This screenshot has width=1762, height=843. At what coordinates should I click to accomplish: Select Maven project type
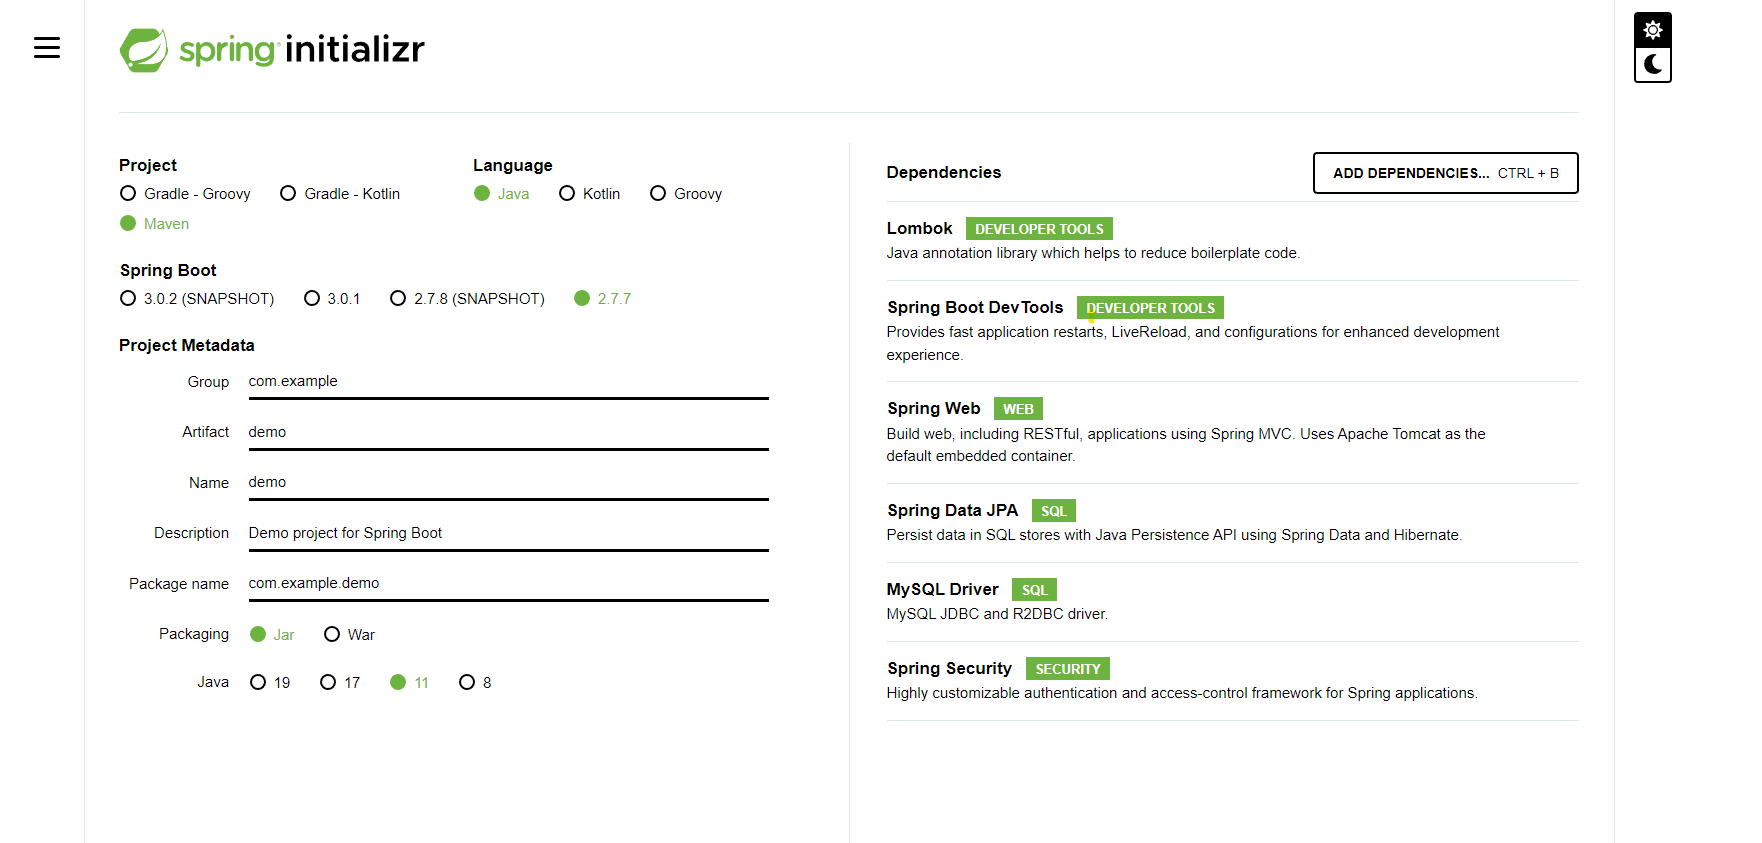click(154, 223)
